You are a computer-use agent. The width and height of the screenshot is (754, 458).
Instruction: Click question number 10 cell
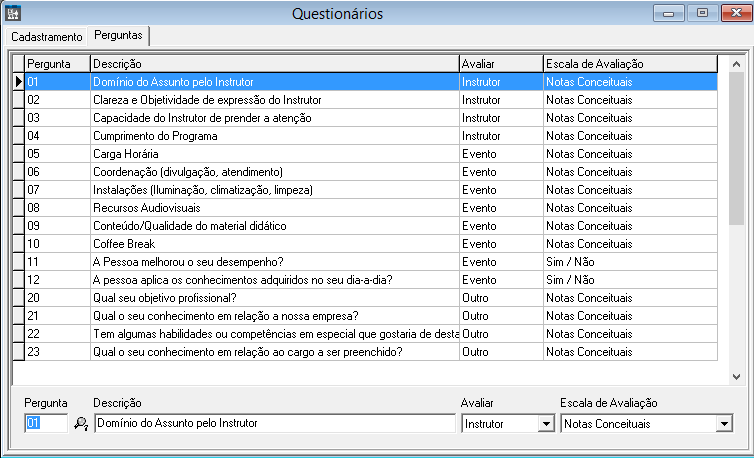(58, 244)
